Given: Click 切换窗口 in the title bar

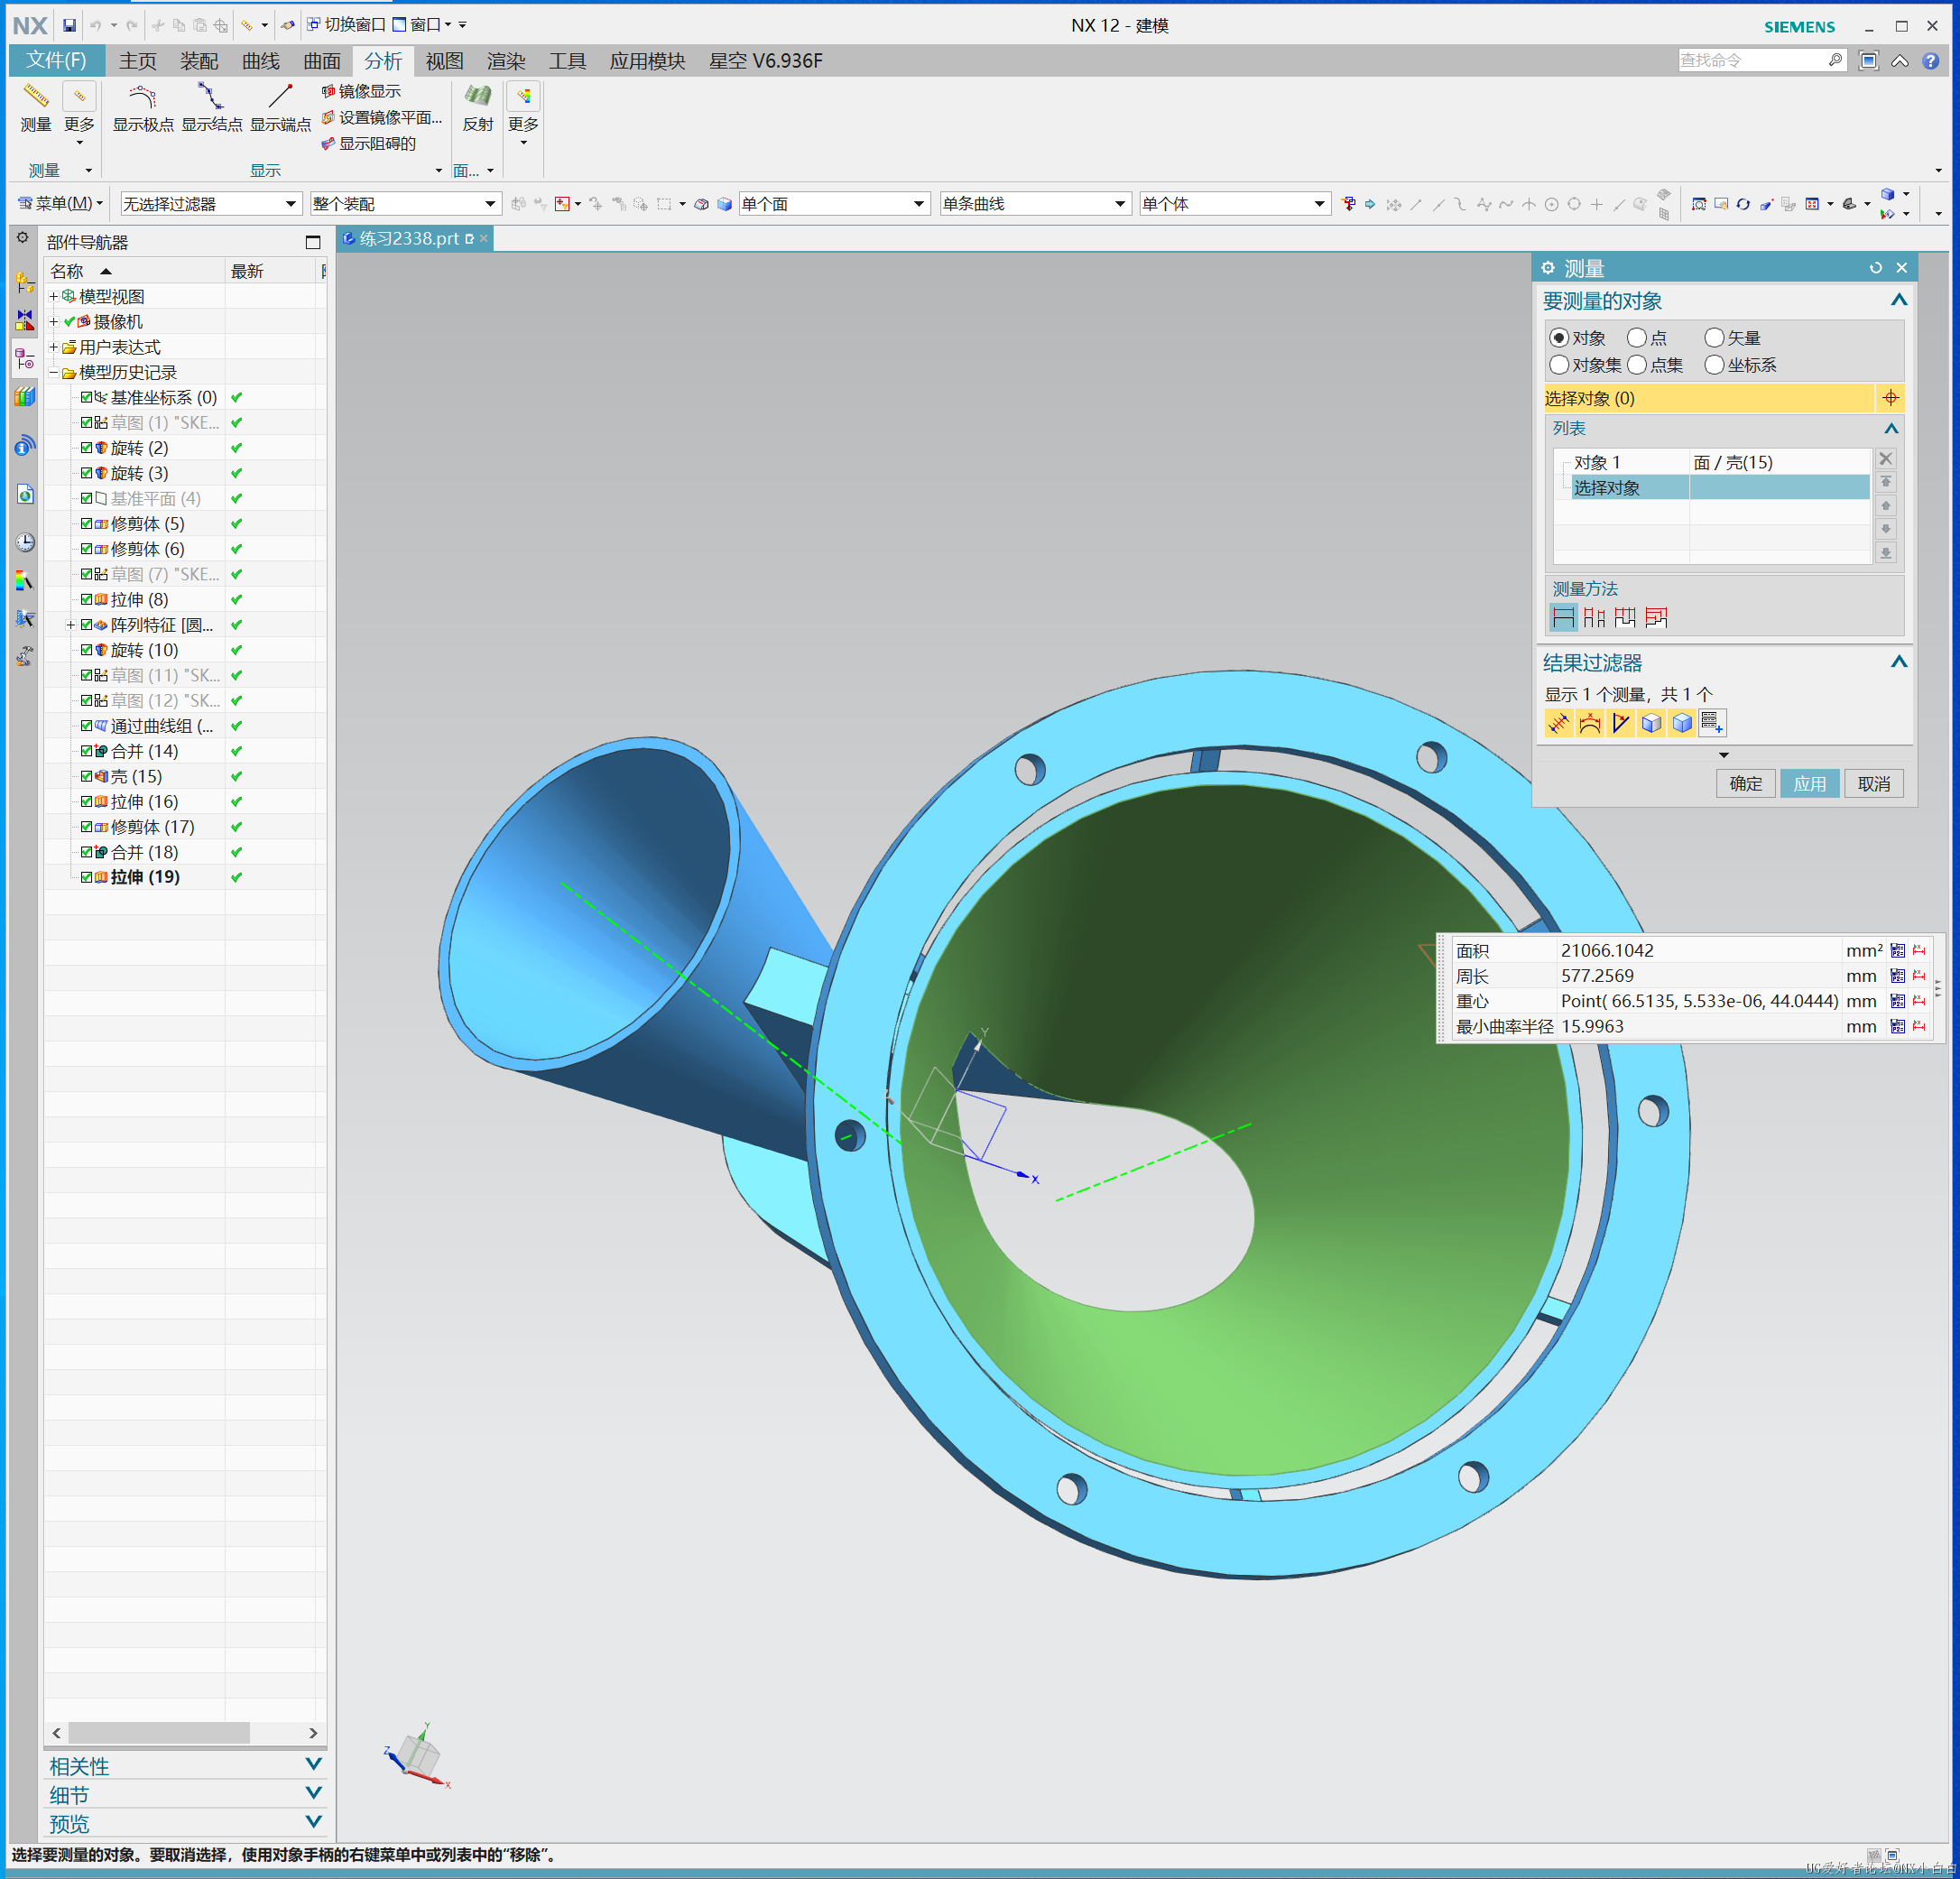Looking at the screenshot, I should click(x=346, y=24).
